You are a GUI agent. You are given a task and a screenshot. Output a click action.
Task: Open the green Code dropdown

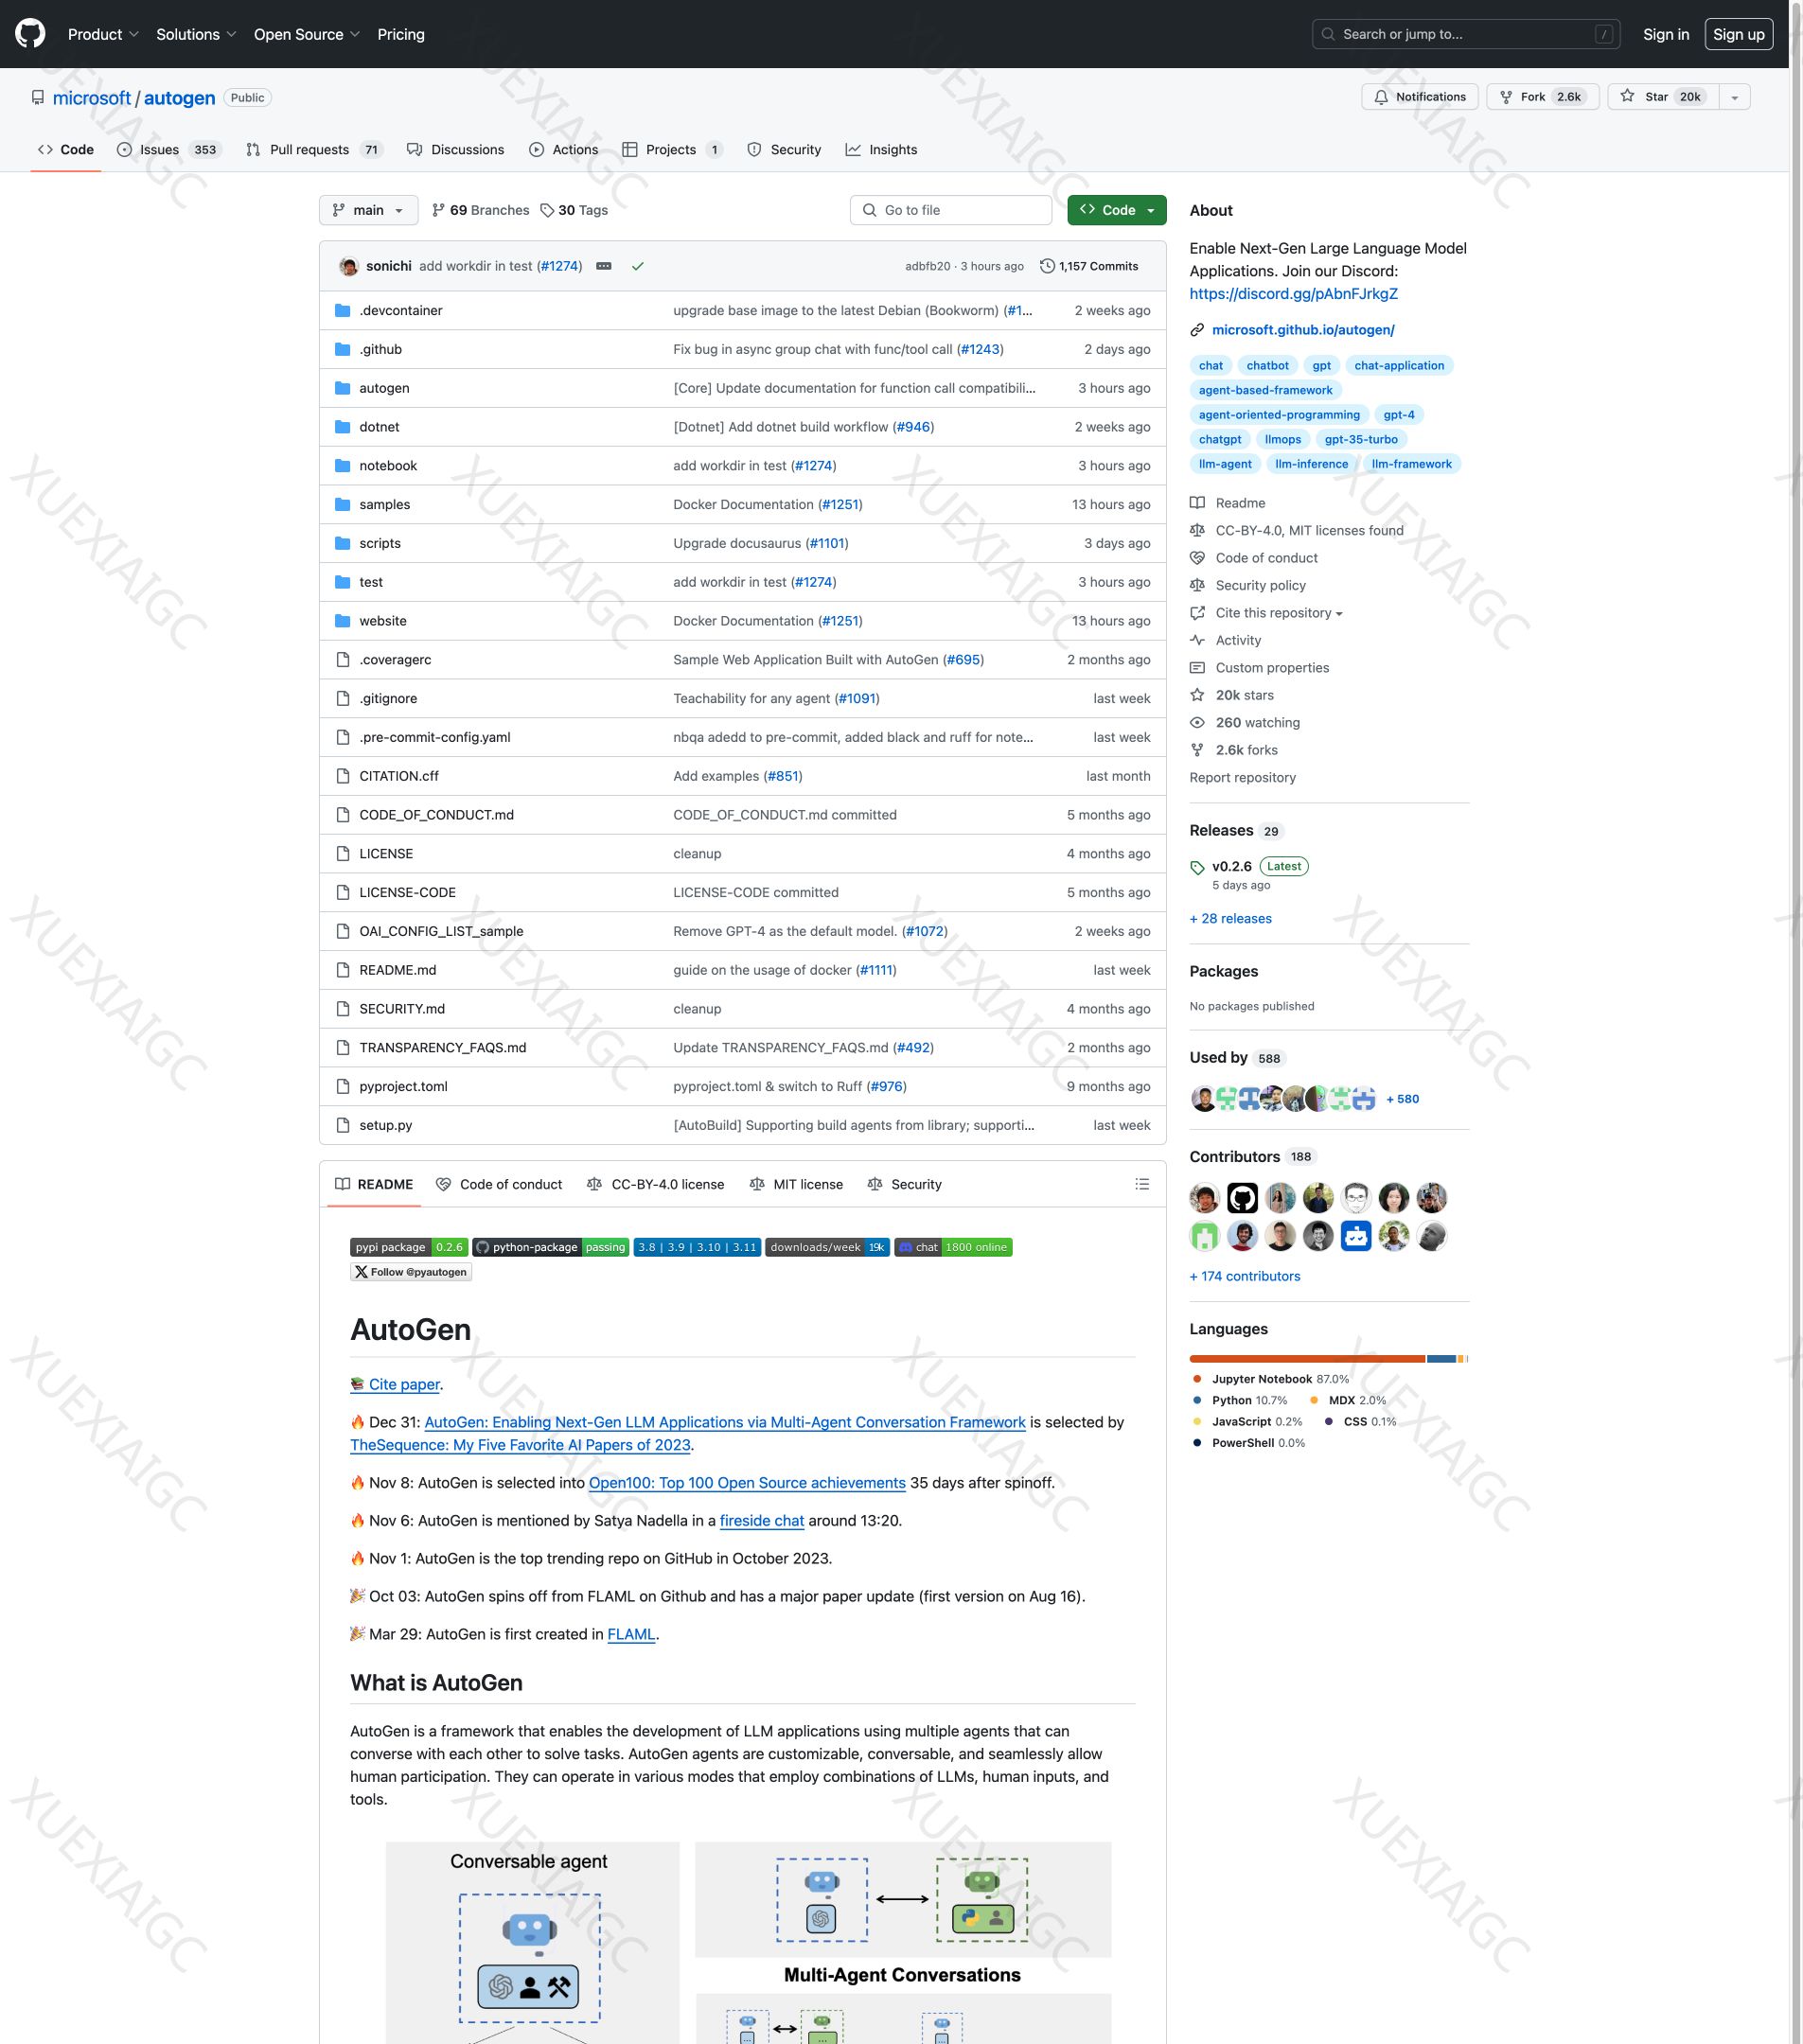click(1115, 210)
